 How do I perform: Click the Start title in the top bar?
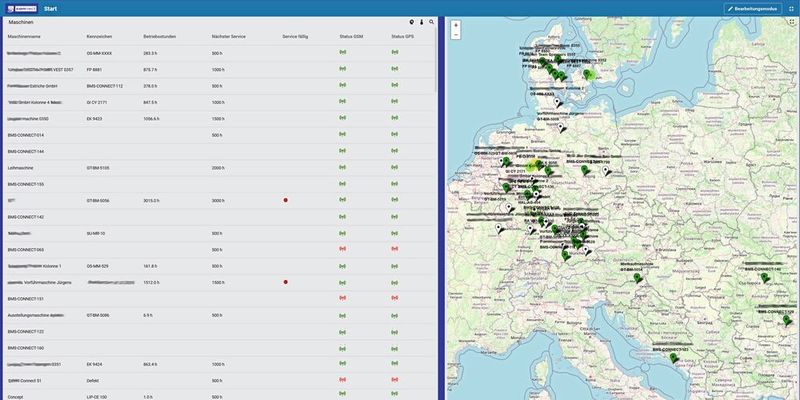coord(51,9)
